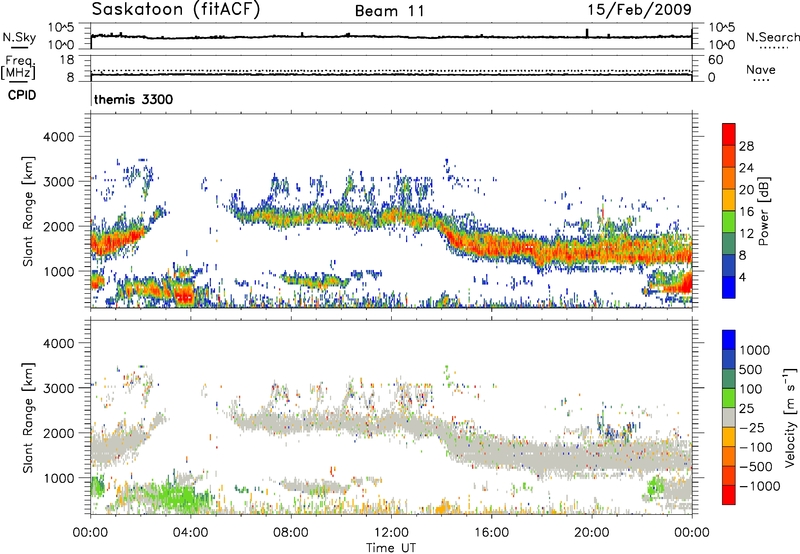Pick the yellow −25 to −100 velocity segment

pyautogui.click(x=729, y=437)
